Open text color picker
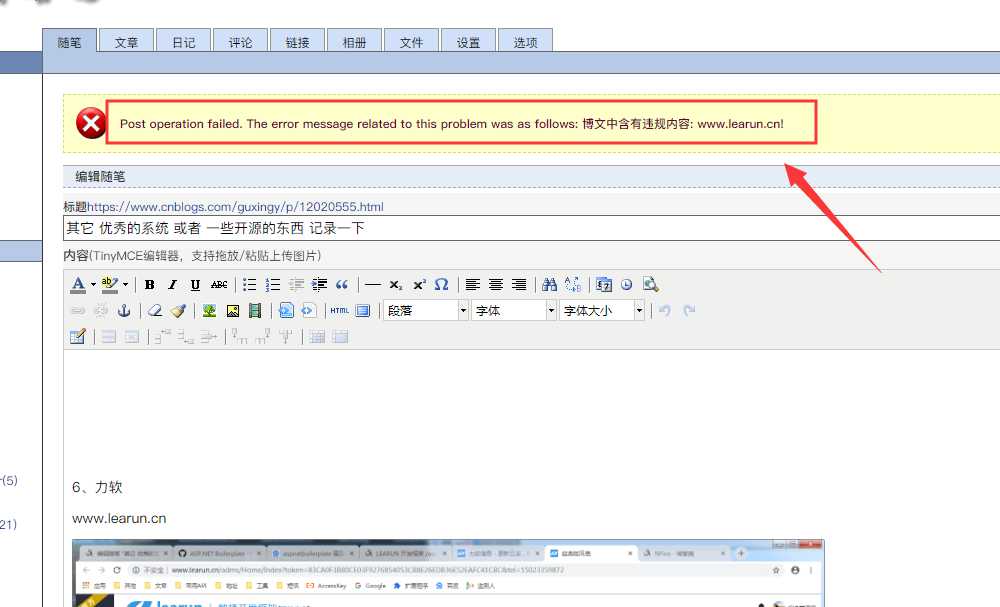The width and height of the screenshot is (1000, 607). tap(78, 284)
